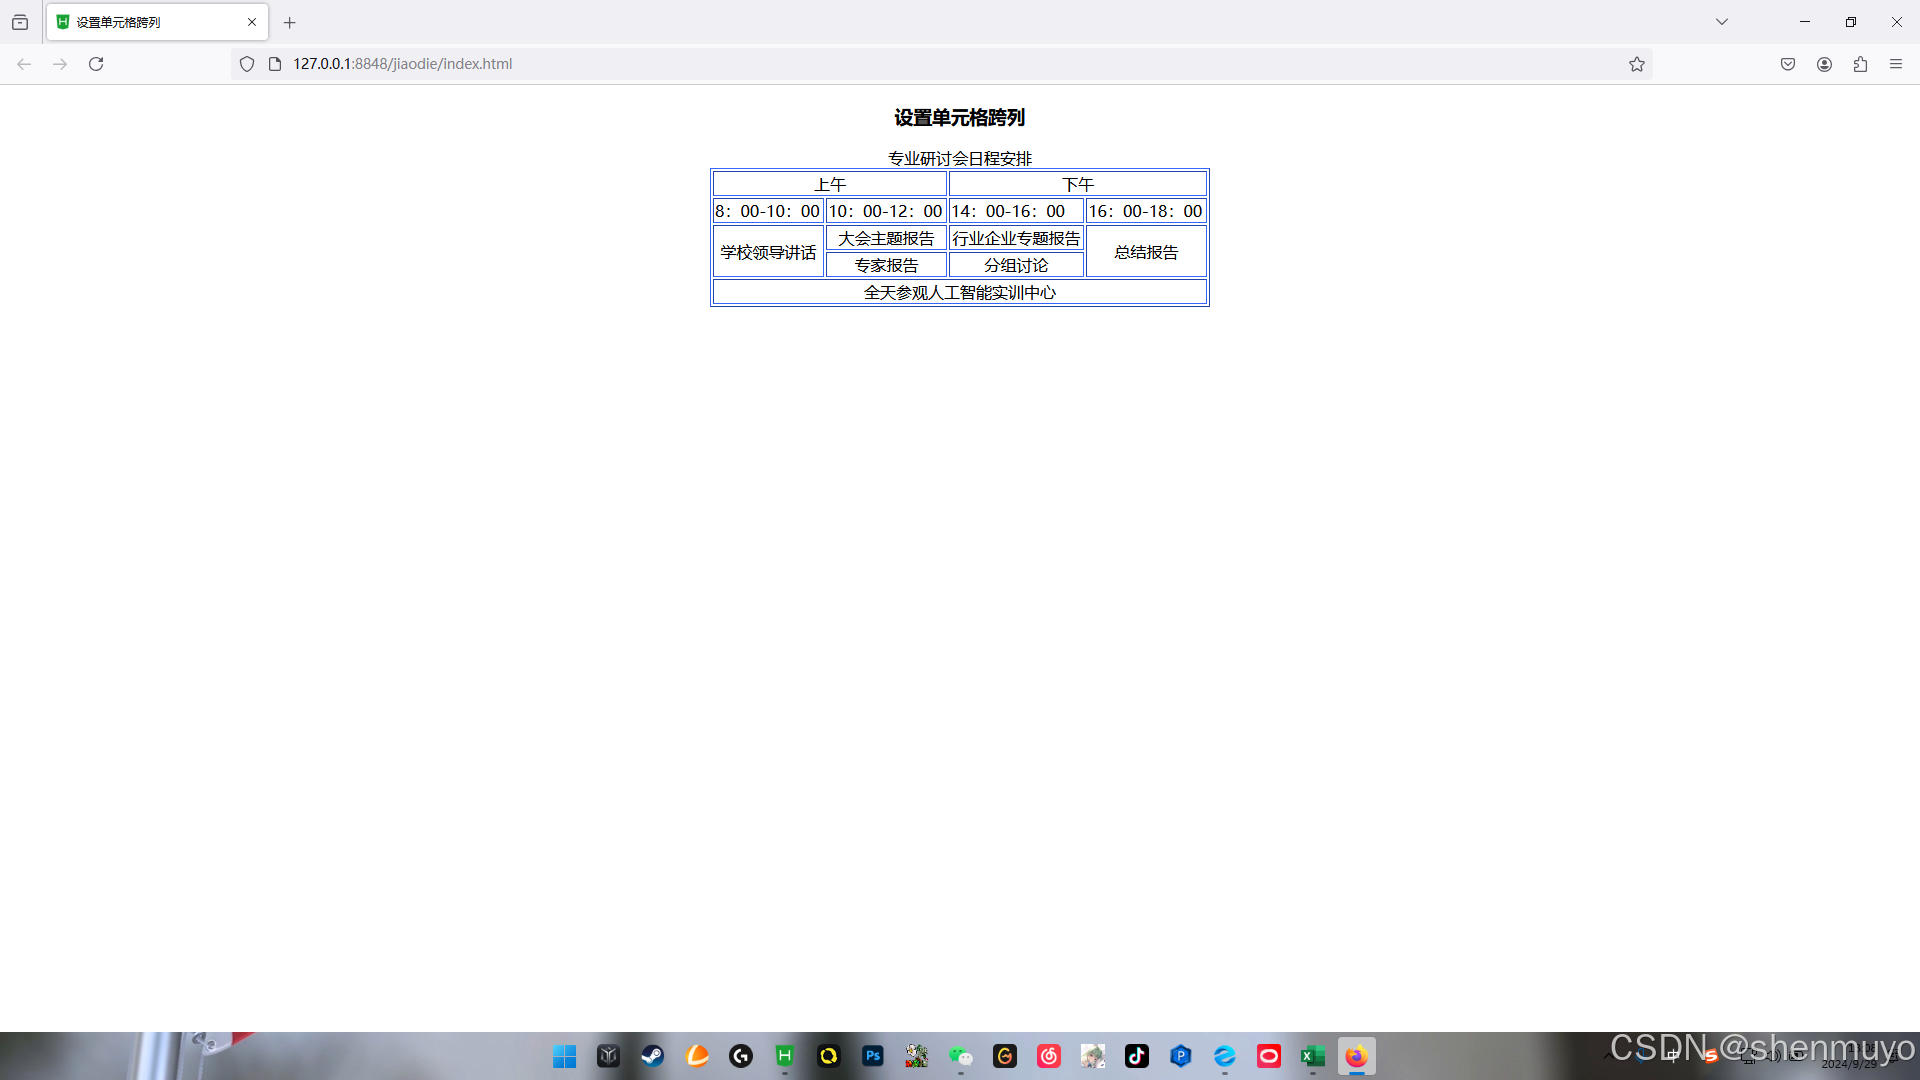The image size is (1920, 1080).
Task: Open the extensions puzzle icon
Action: click(1860, 64)
